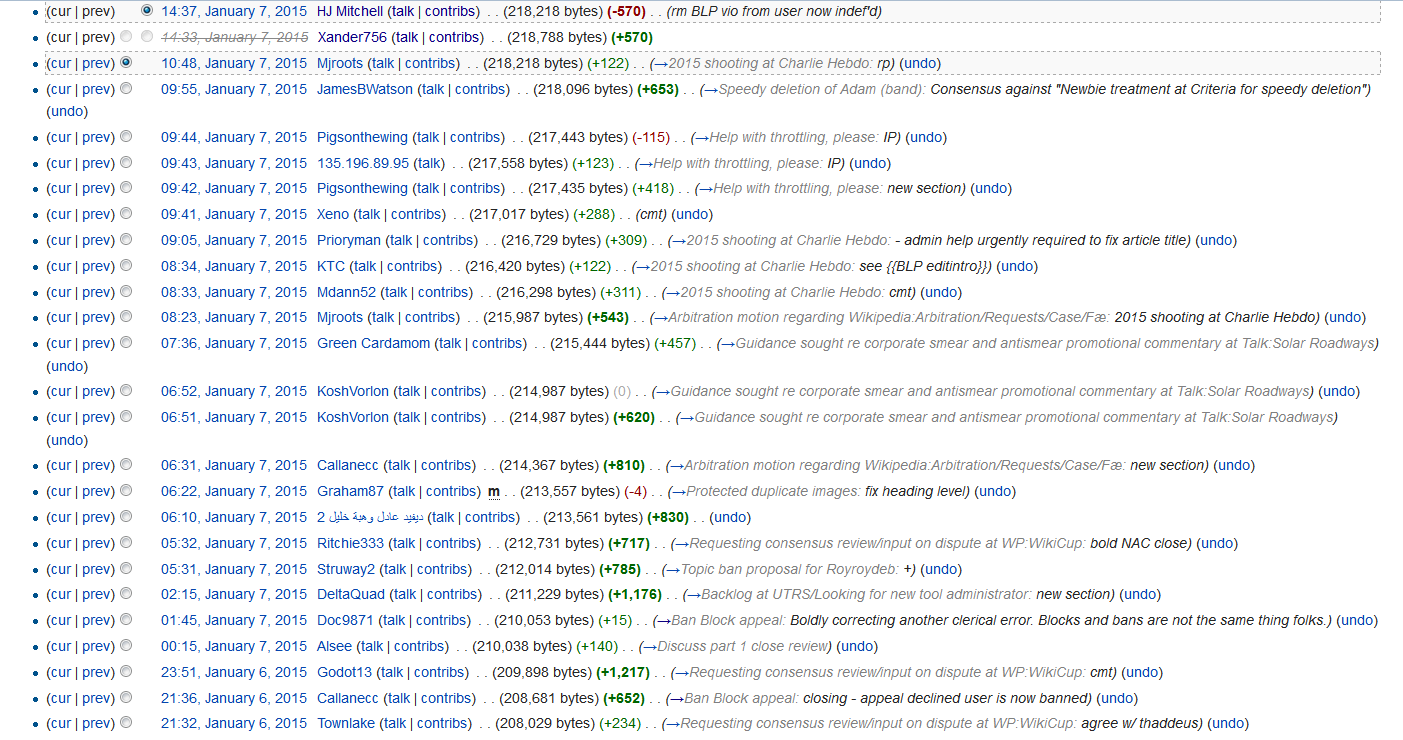Select the 07:36 Green Cardamom revision radio button
1403x740 pixels.
coord(126,342)
